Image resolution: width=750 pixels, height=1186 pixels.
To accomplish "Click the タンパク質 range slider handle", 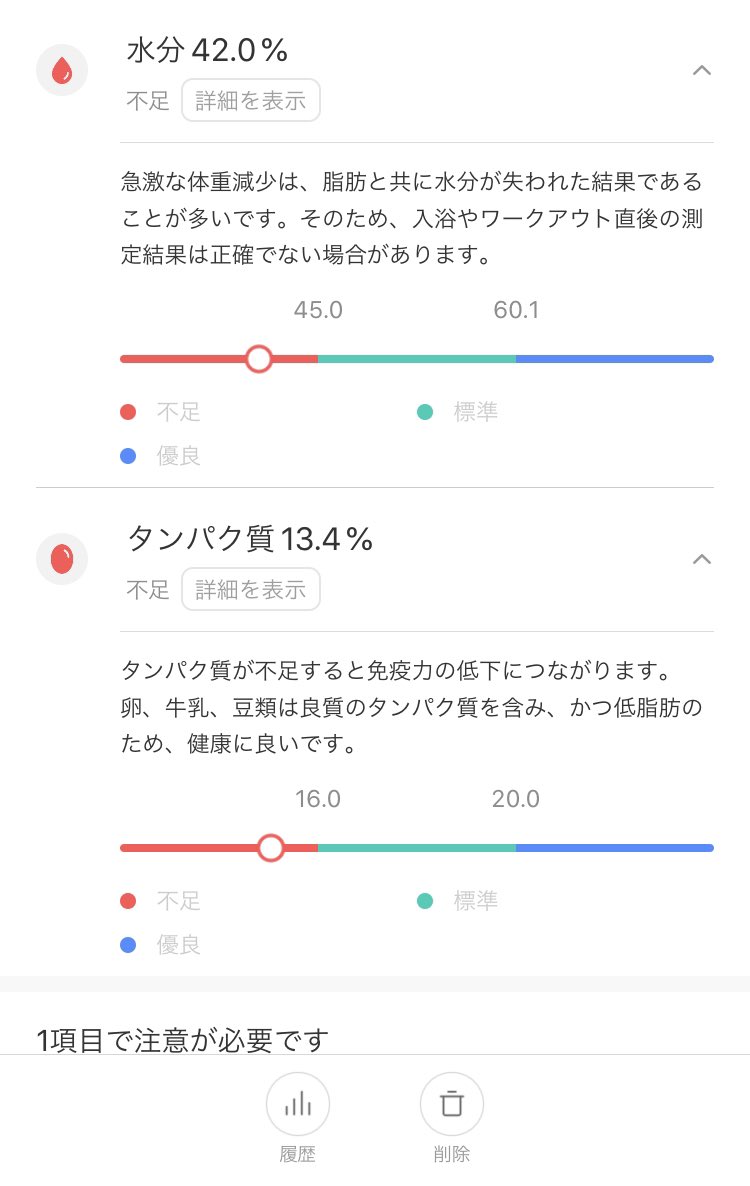I will tap(271, 848).
